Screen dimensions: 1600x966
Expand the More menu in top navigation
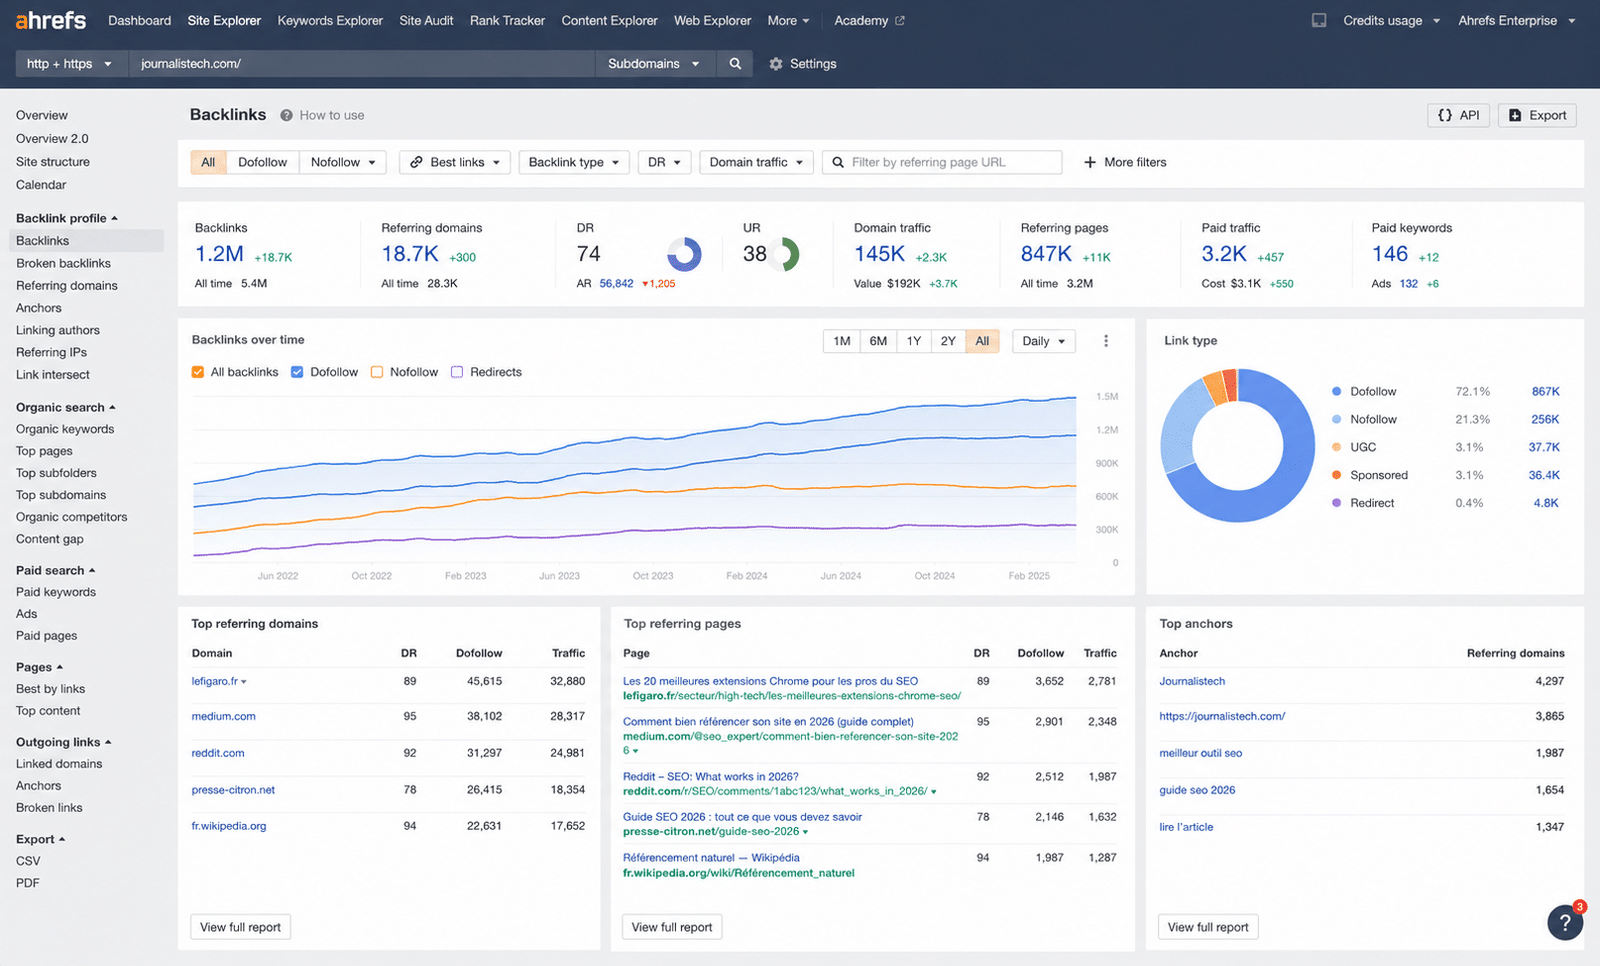(x=789, y=20)
